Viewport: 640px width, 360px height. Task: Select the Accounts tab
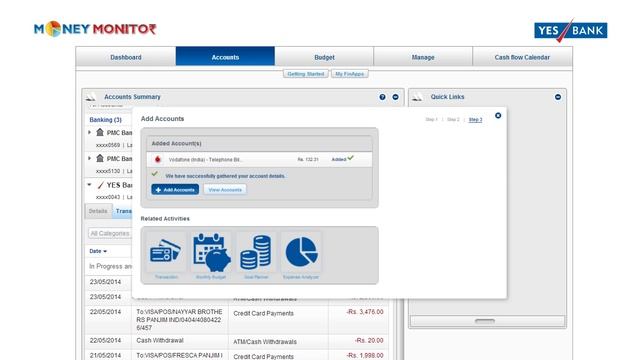[225, 57]
